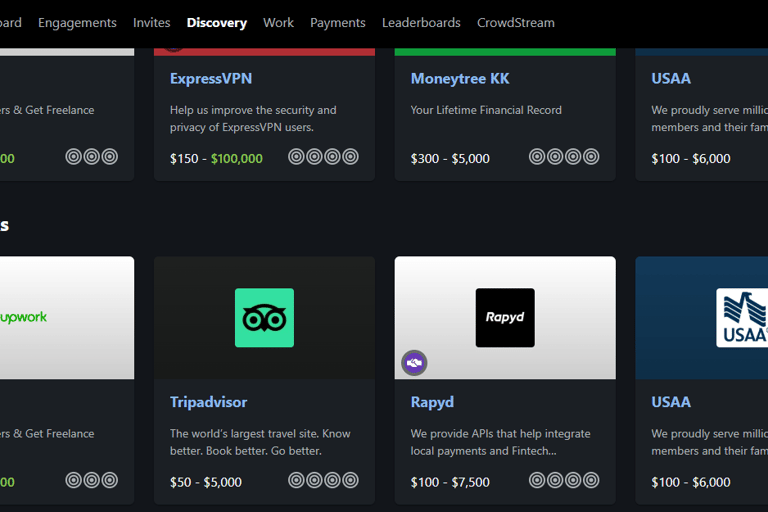
Task: Click the Moneytree KK priority target icons
Action: [564, 157]
